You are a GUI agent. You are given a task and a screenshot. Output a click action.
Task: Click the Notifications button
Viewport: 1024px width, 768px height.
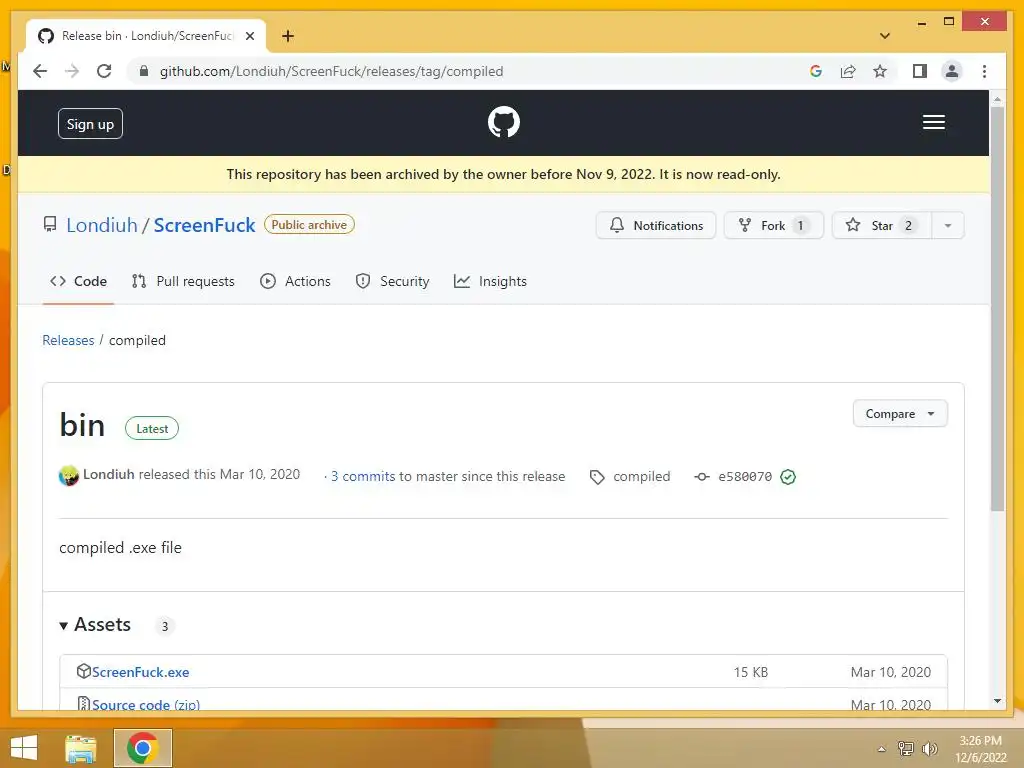pos(656,225)
